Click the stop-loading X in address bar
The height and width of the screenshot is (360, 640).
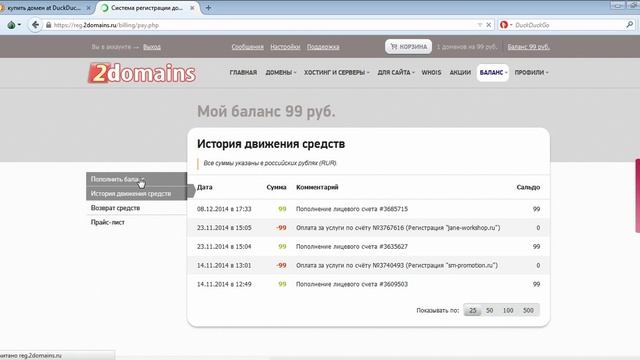tap(489, 25)
